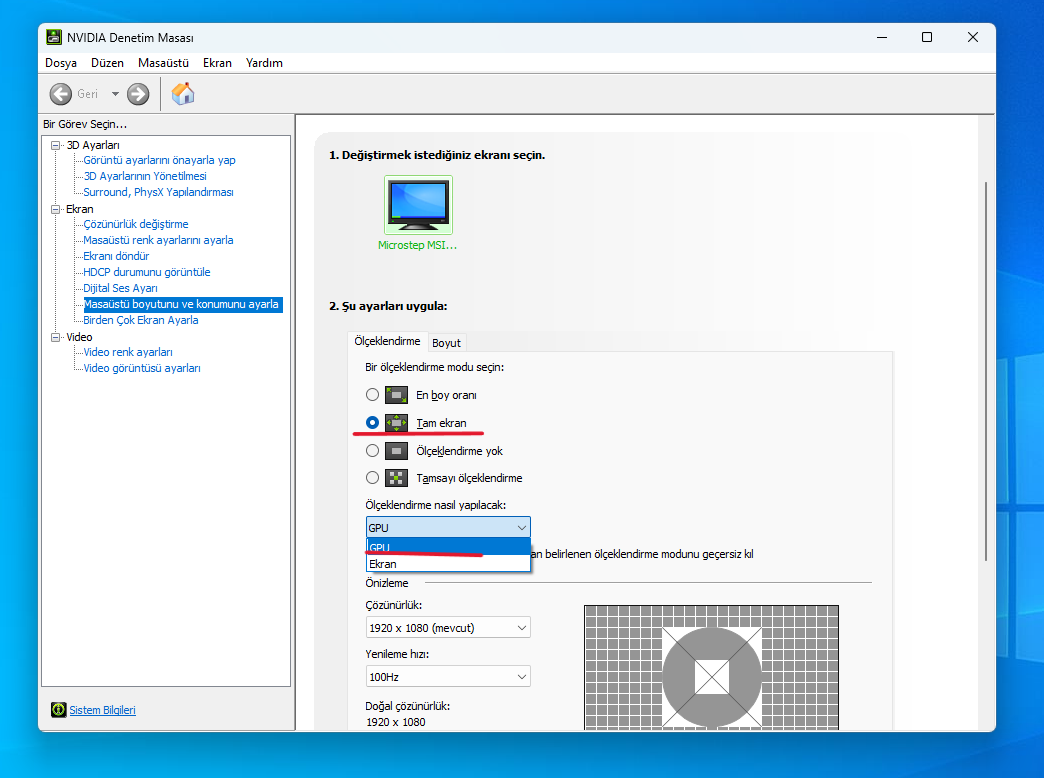Click the 3D Ayarları tree label
This screenshot has width=1044, height=778.
point(93,145)
